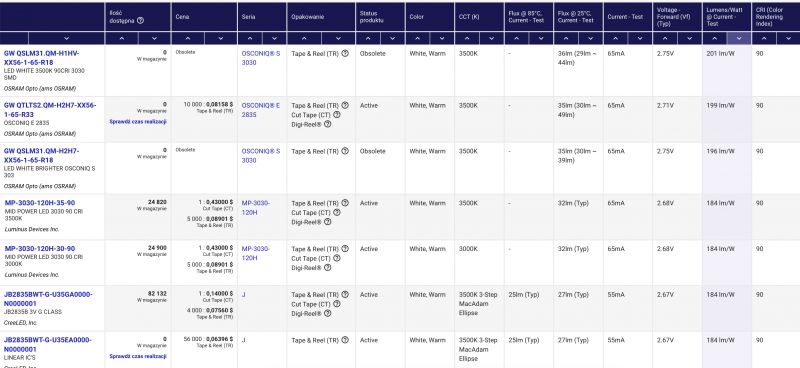Sort CCT (K) column ascending
The image size is (800, 368).
(467, 38)
